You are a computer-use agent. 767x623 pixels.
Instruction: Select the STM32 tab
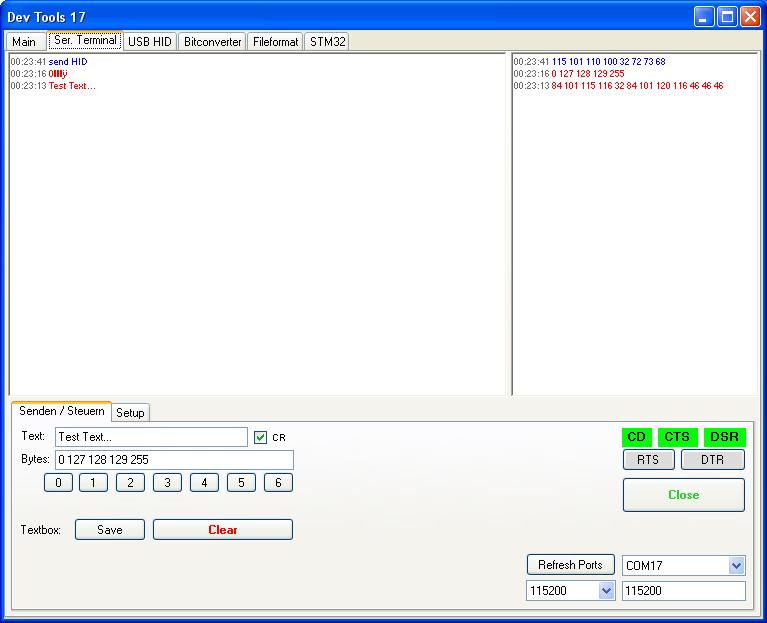[x=327, y=42]
